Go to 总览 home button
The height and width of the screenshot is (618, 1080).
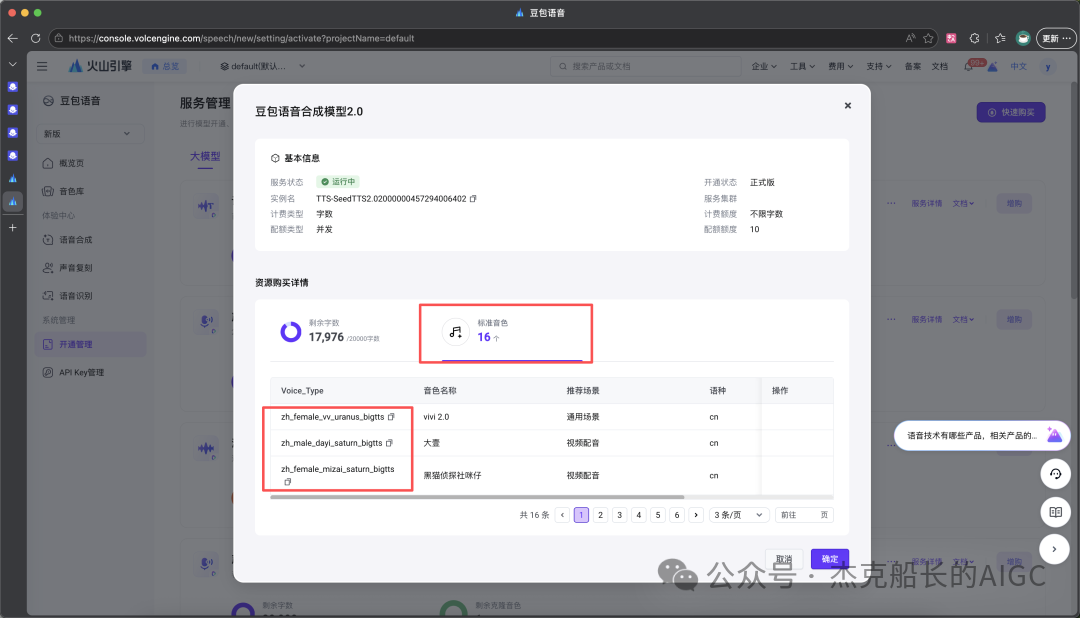click(165, 66)
